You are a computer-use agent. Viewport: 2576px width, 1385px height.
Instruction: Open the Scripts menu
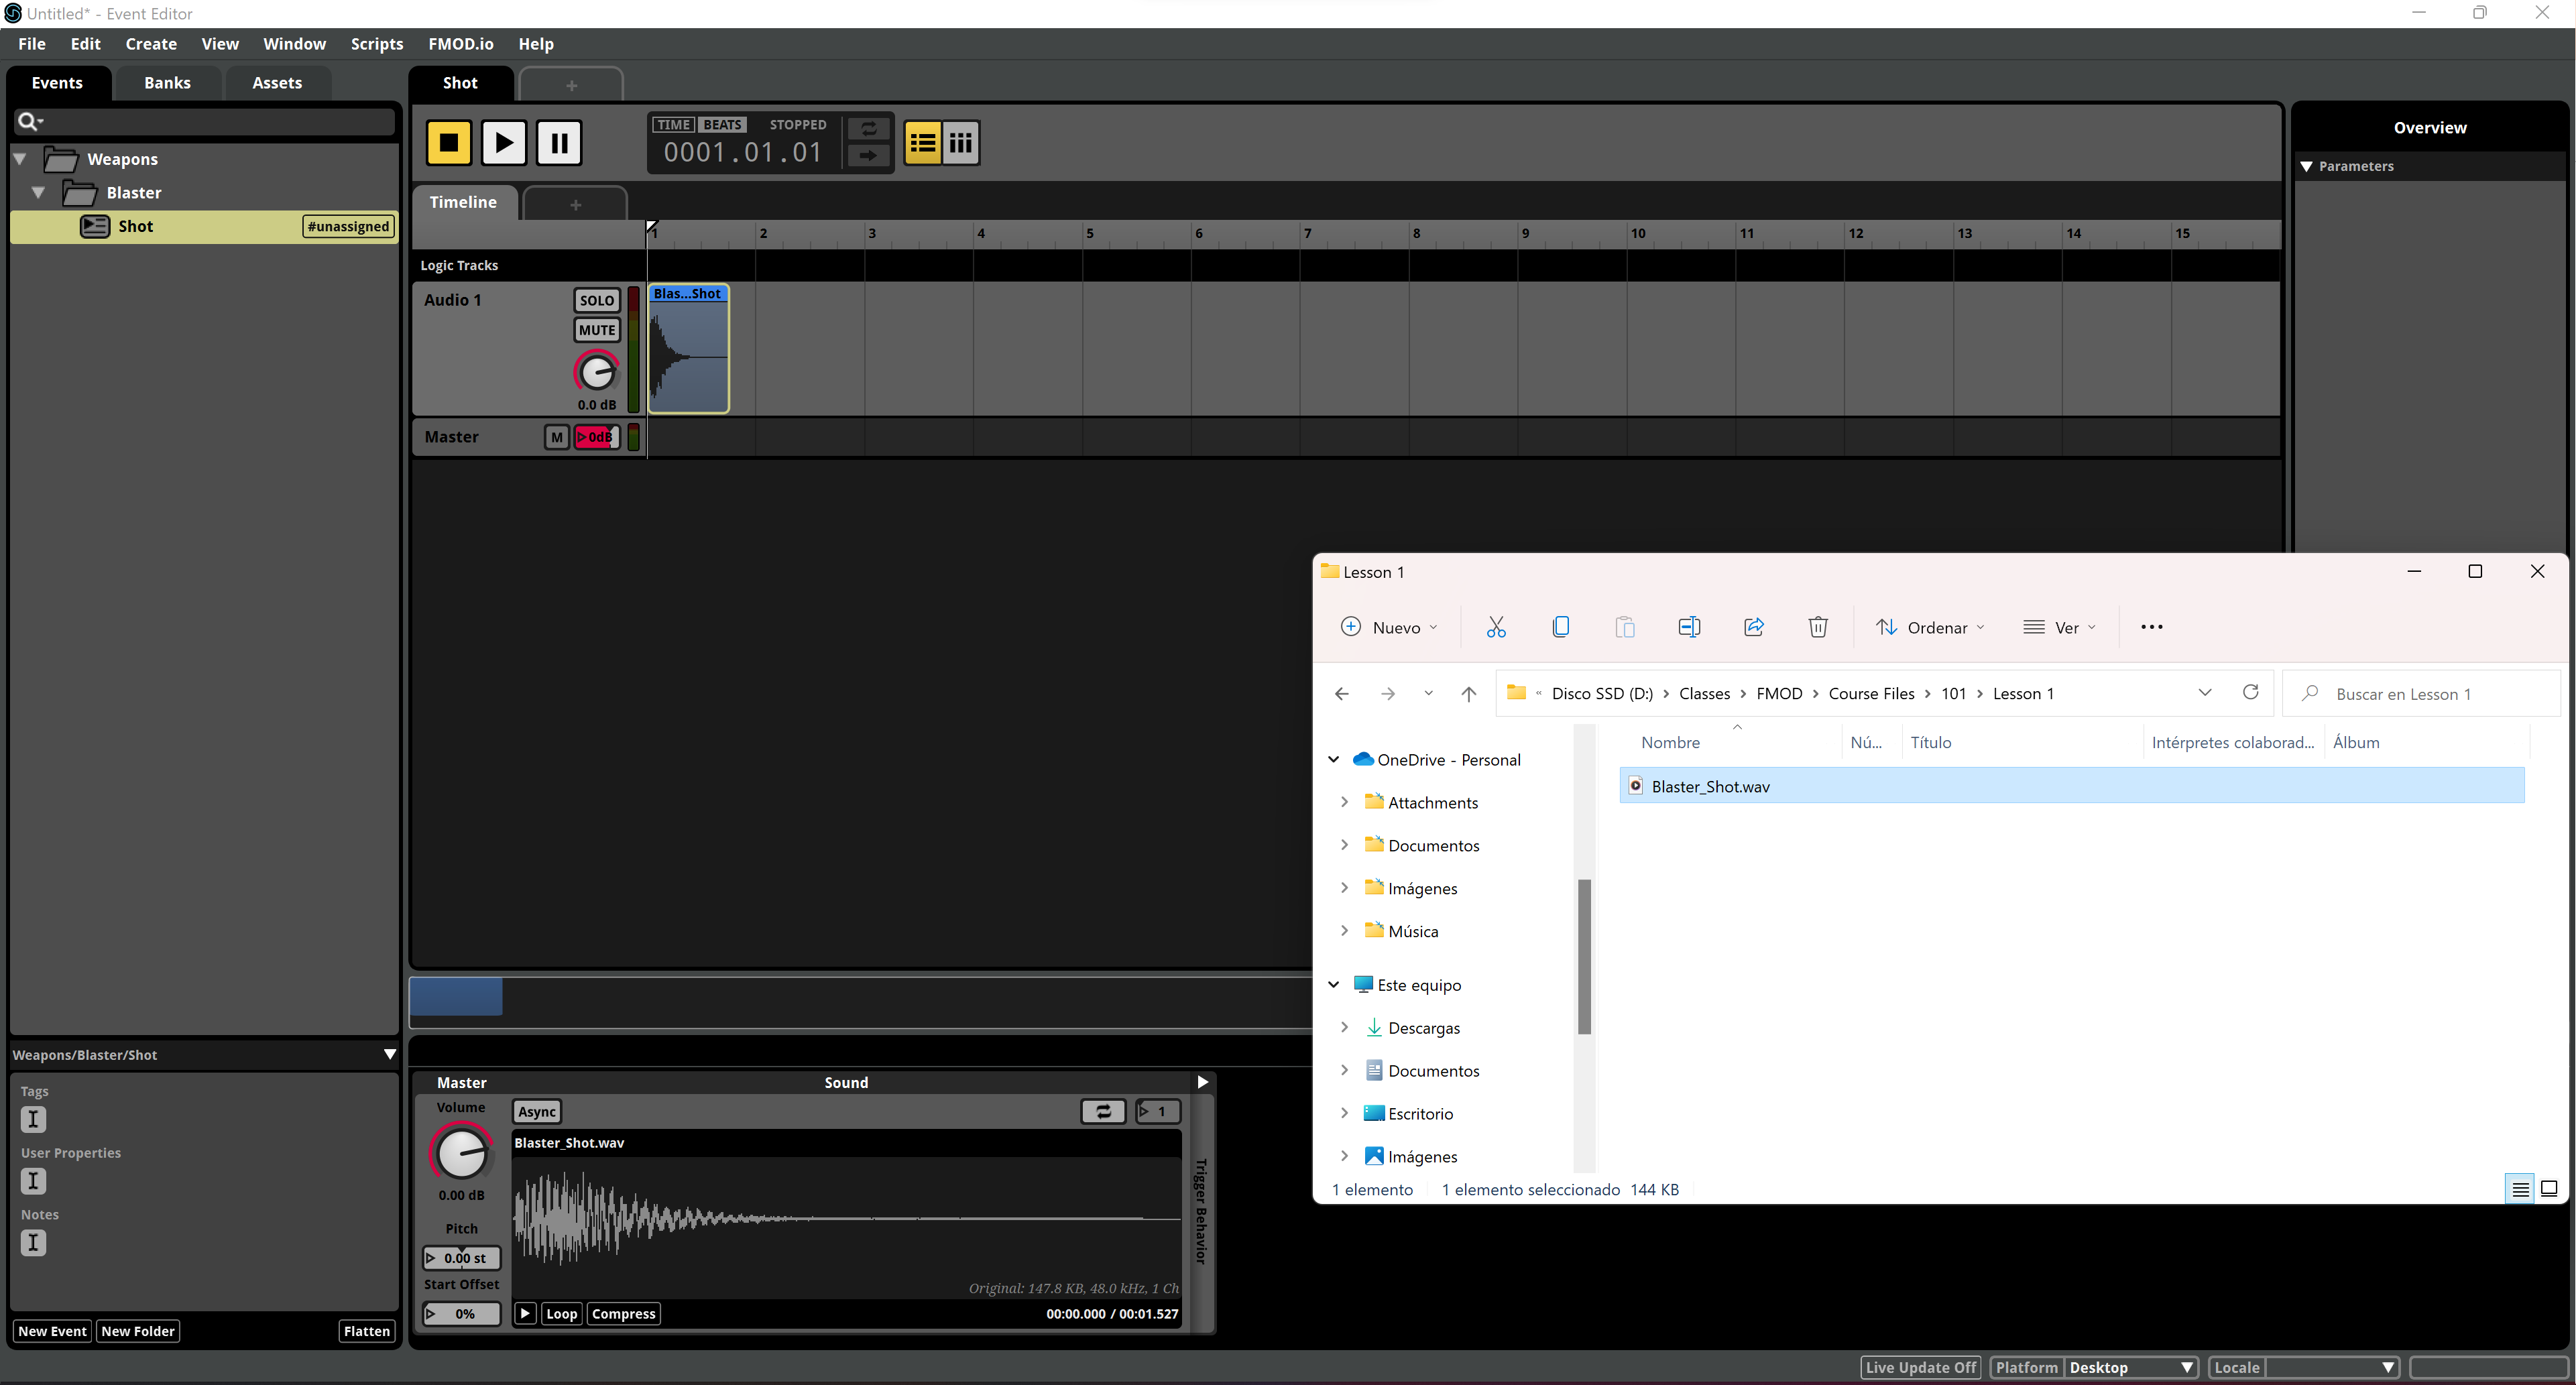click(377, 44)
